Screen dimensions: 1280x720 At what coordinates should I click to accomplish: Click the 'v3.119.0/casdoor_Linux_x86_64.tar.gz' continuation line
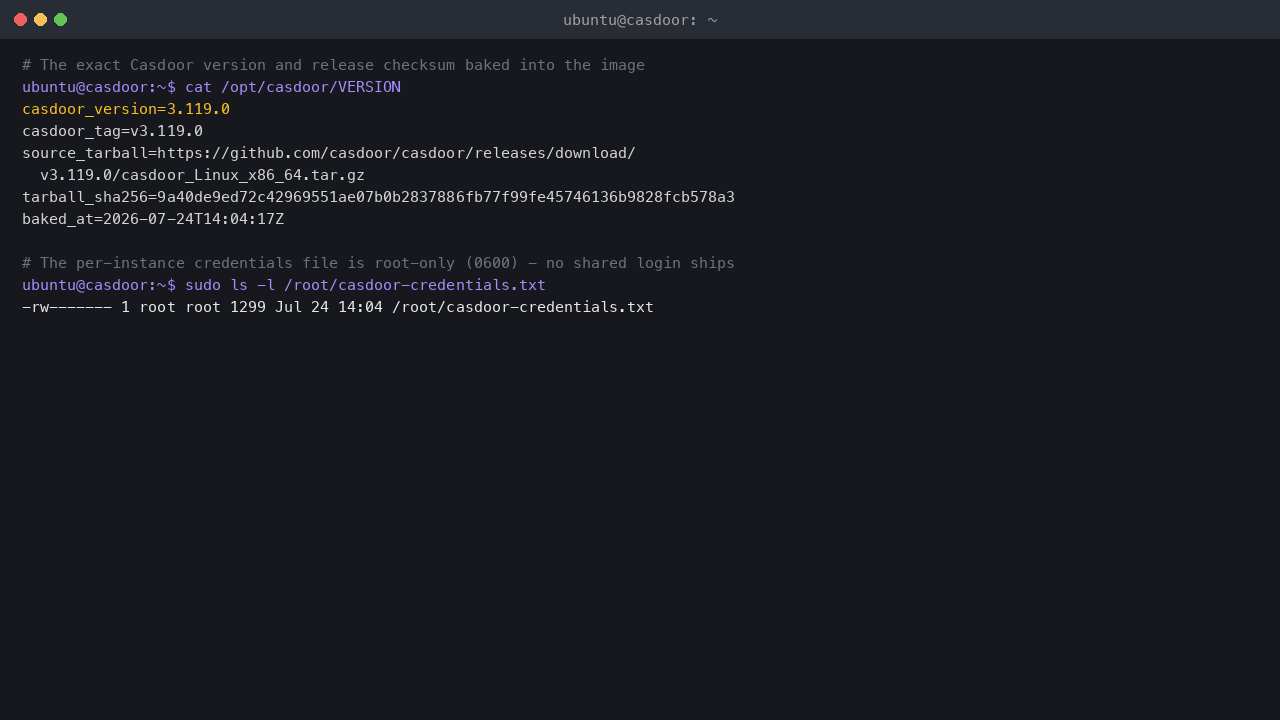[x=202, y=175]
